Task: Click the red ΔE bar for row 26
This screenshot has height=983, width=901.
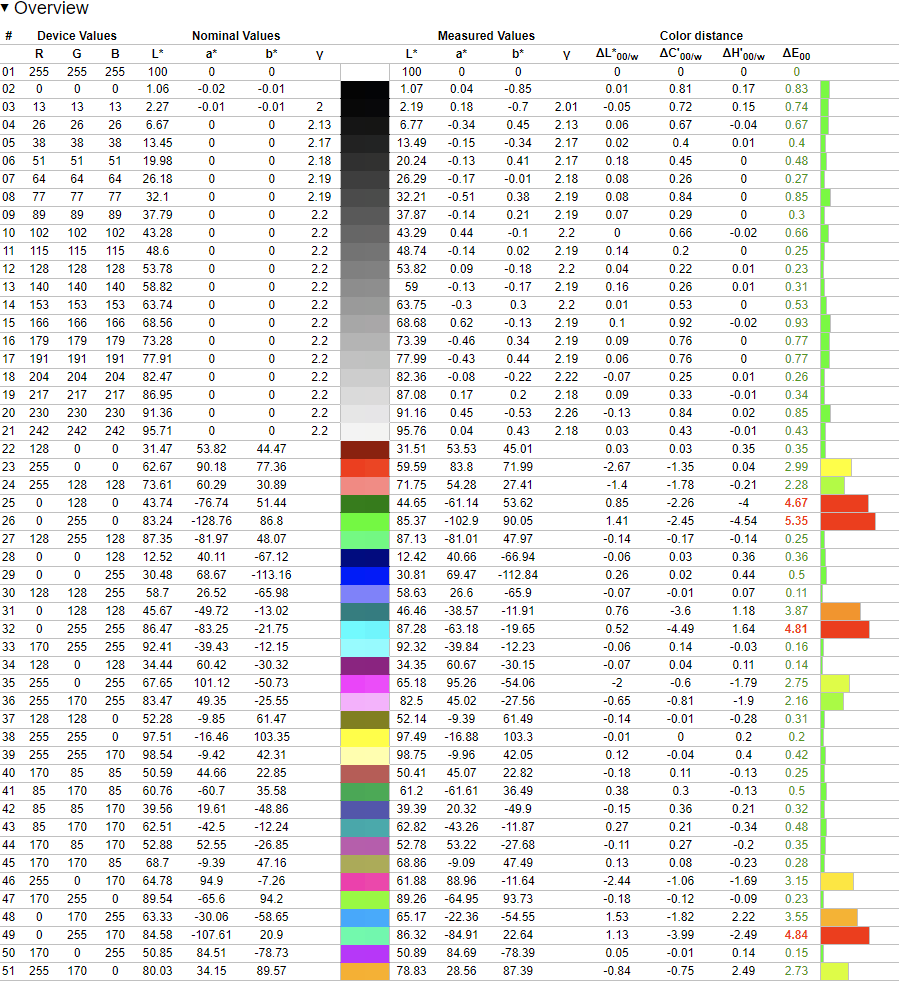Action: [x=847, y=521]
